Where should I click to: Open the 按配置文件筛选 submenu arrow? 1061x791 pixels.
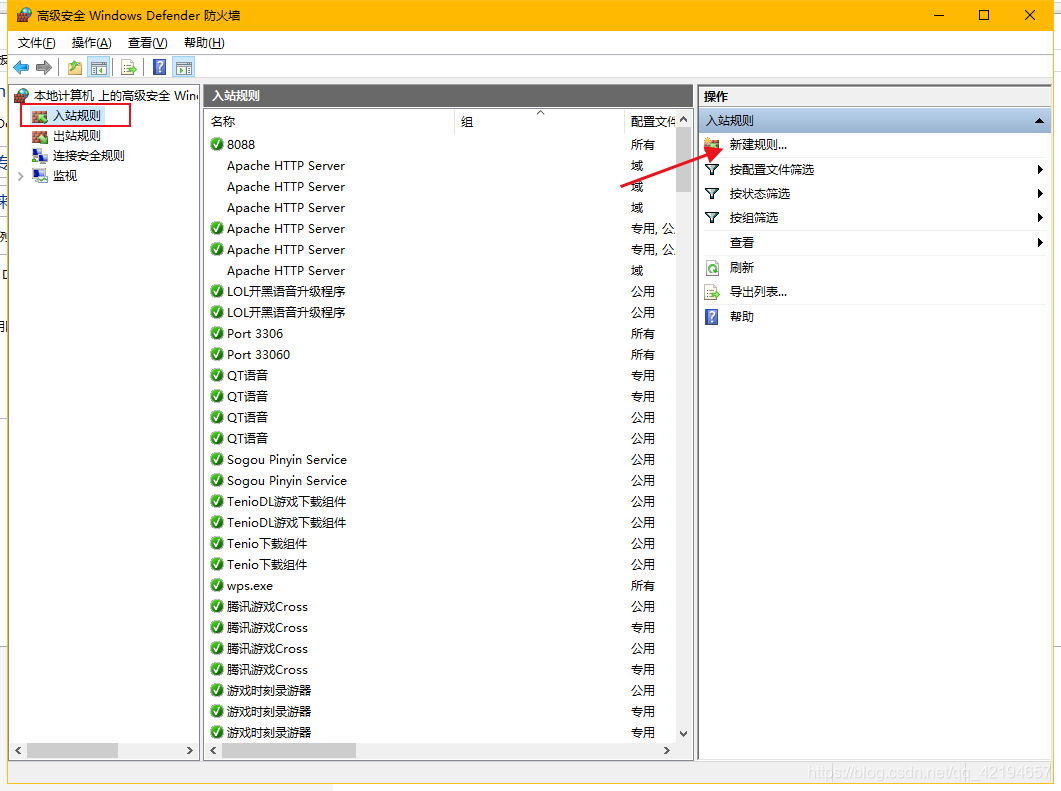pos(1040,169)
